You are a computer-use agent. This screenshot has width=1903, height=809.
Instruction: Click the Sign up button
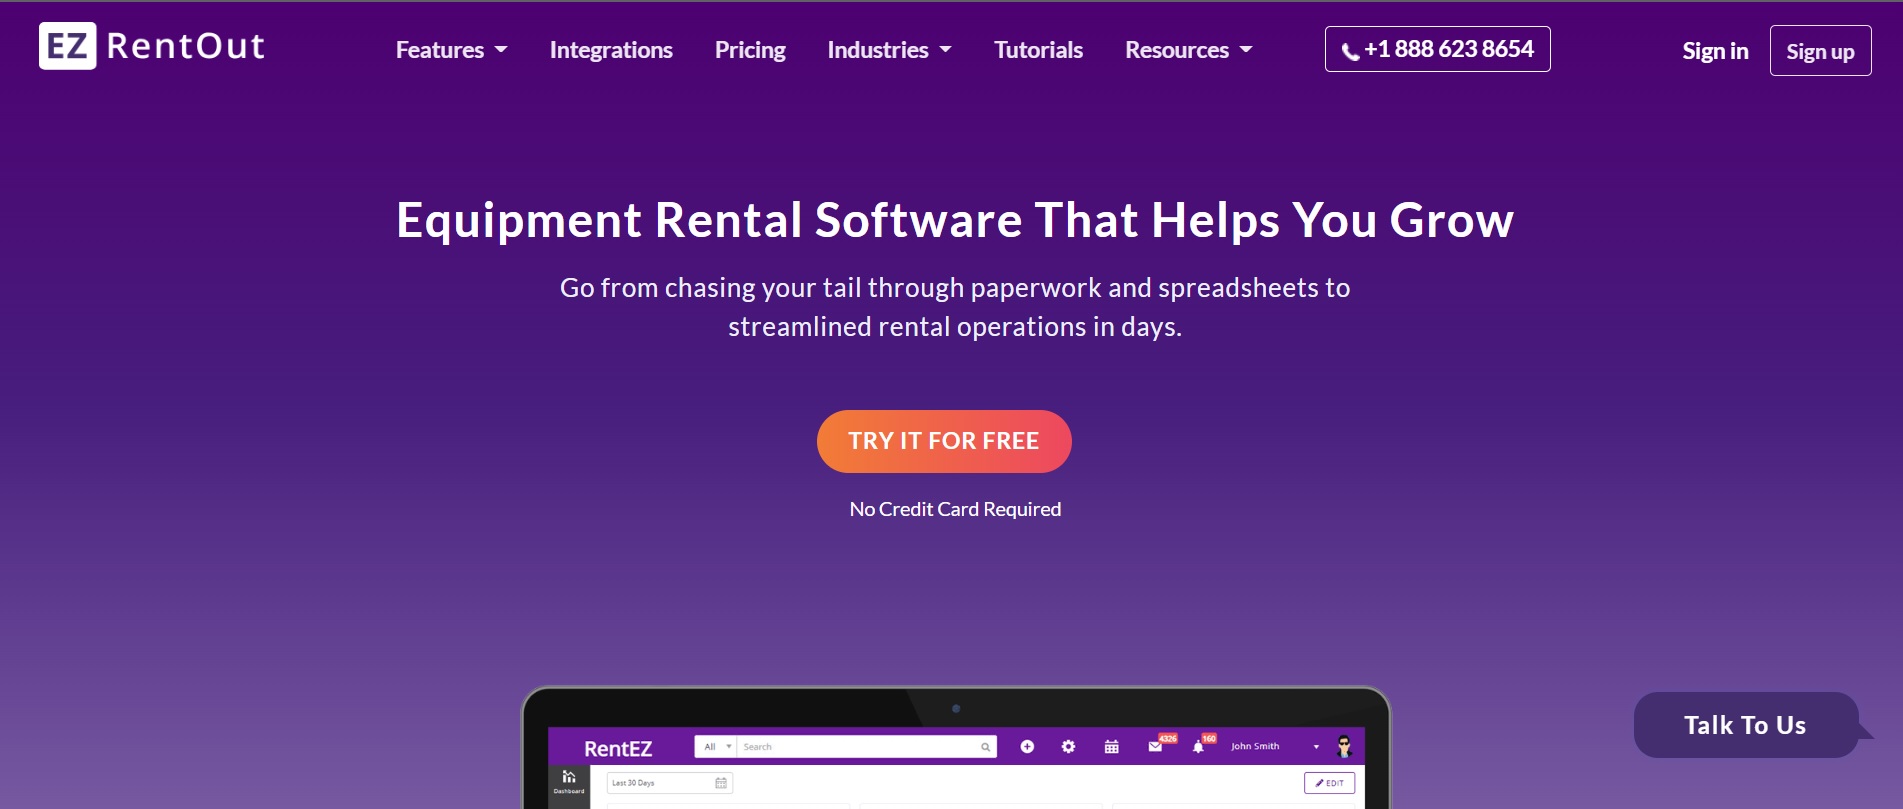tap(1820, 51)
